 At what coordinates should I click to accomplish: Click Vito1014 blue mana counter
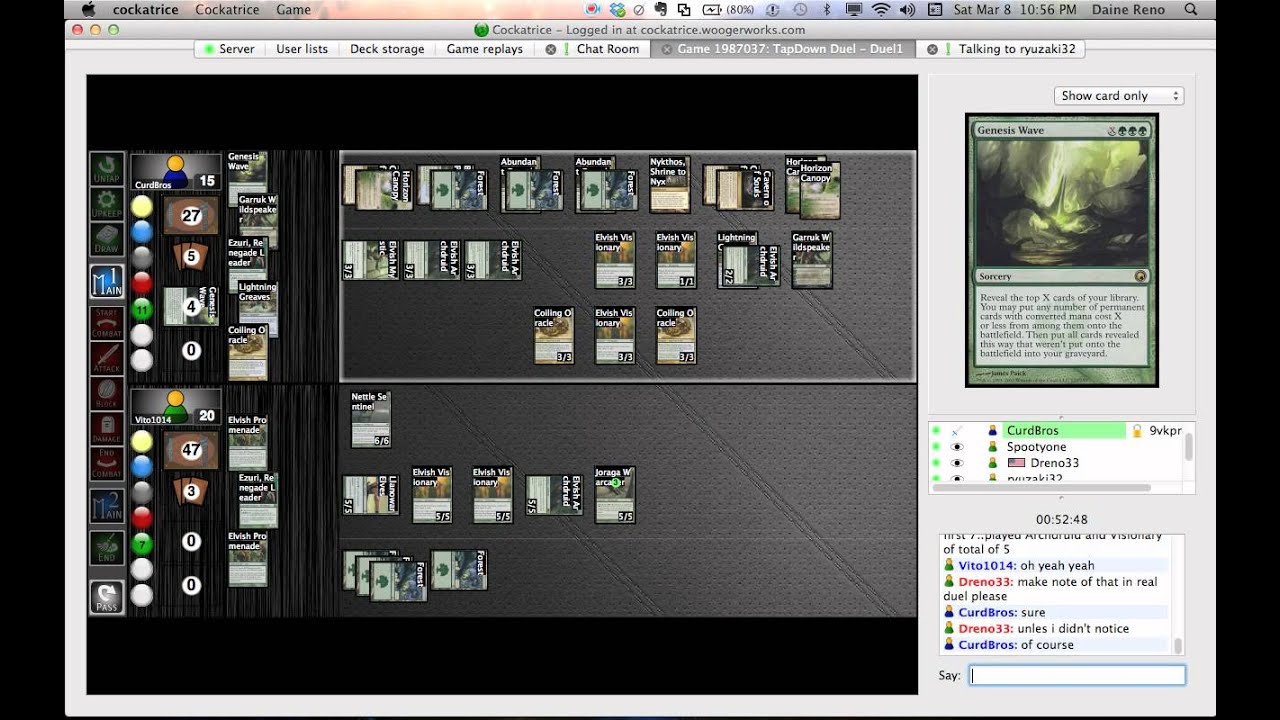(142, 467)
